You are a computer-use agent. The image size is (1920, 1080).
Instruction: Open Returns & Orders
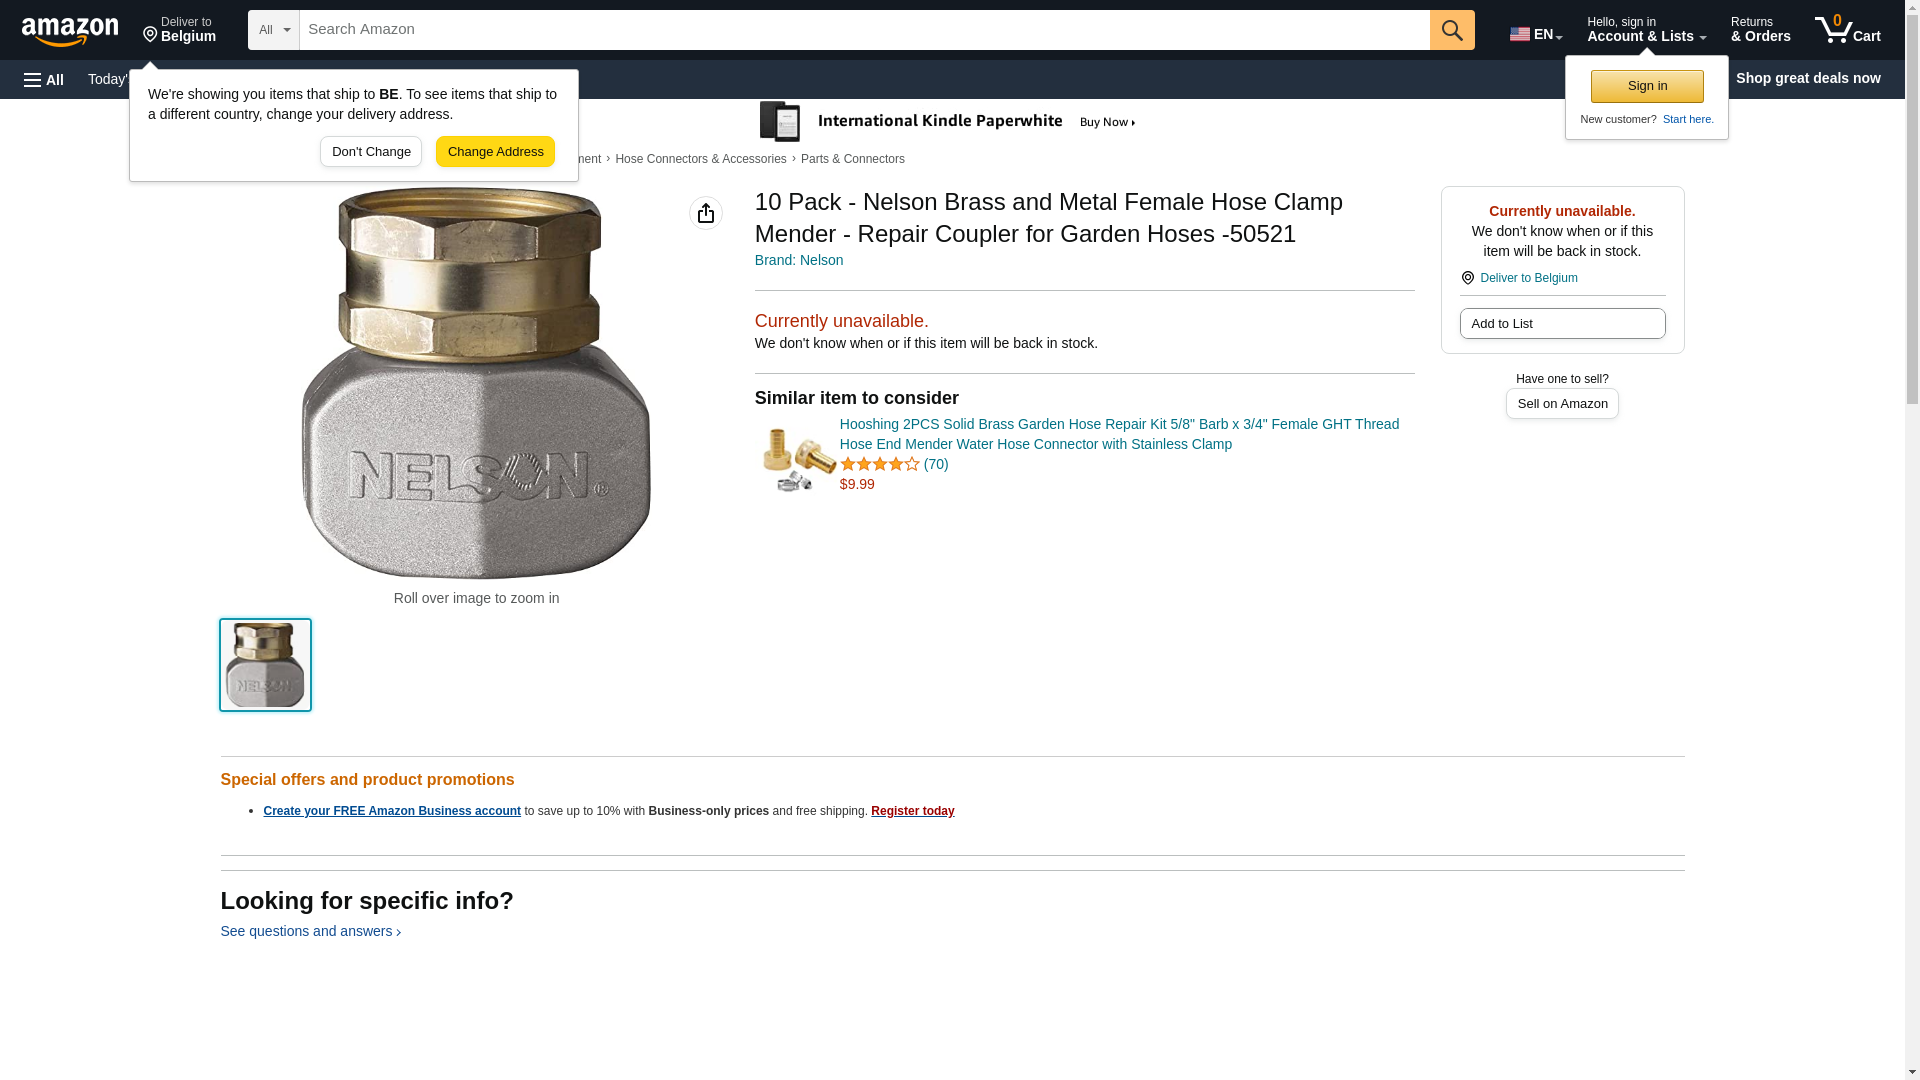click(x=1760, y=30)
